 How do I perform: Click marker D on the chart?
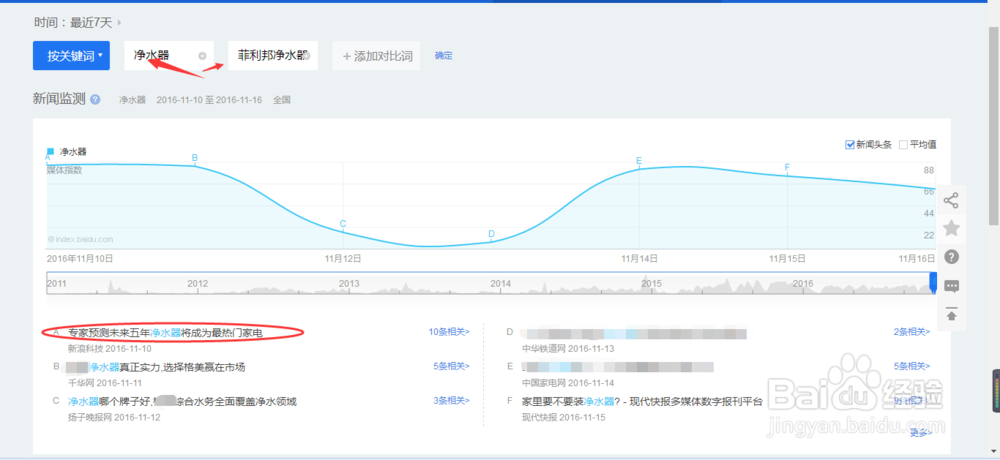pos(491,234)
